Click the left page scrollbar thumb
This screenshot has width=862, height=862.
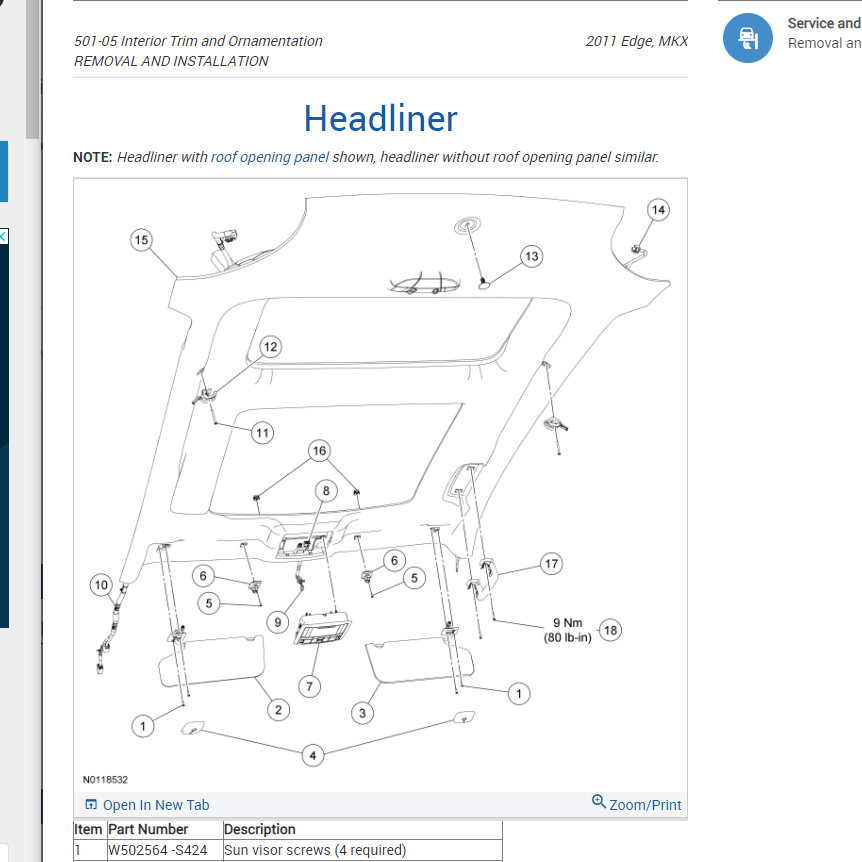(33, 69)
